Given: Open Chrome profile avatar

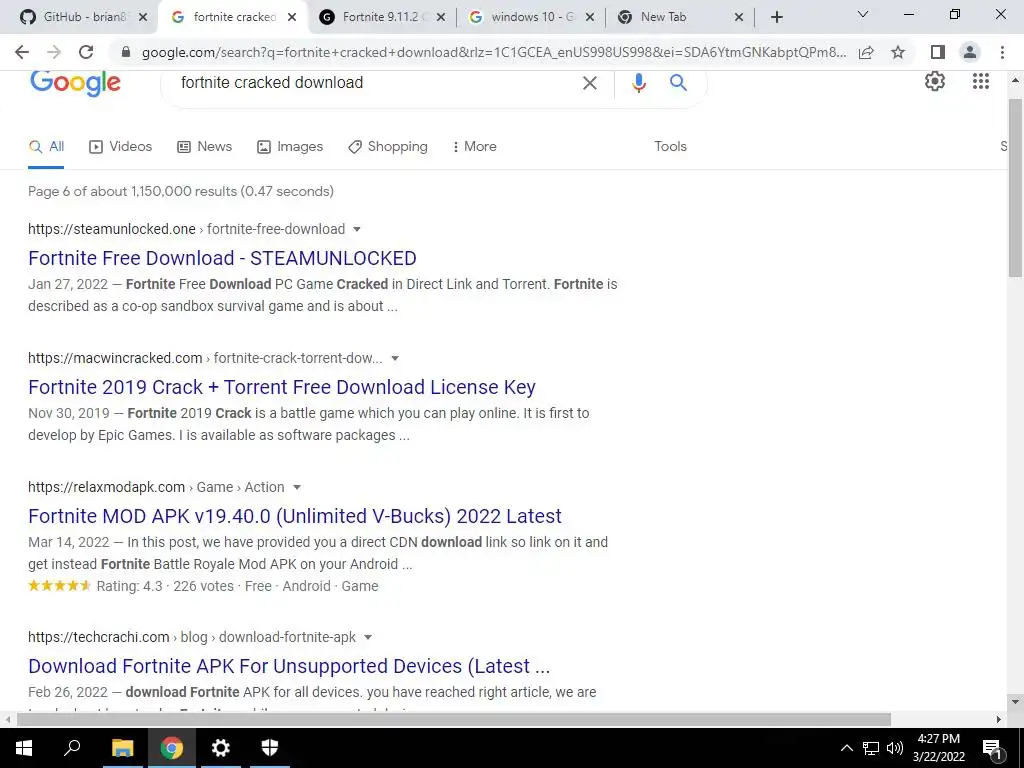Looking at the screenshot, I should pyautogui.click(x=970, y=52).
